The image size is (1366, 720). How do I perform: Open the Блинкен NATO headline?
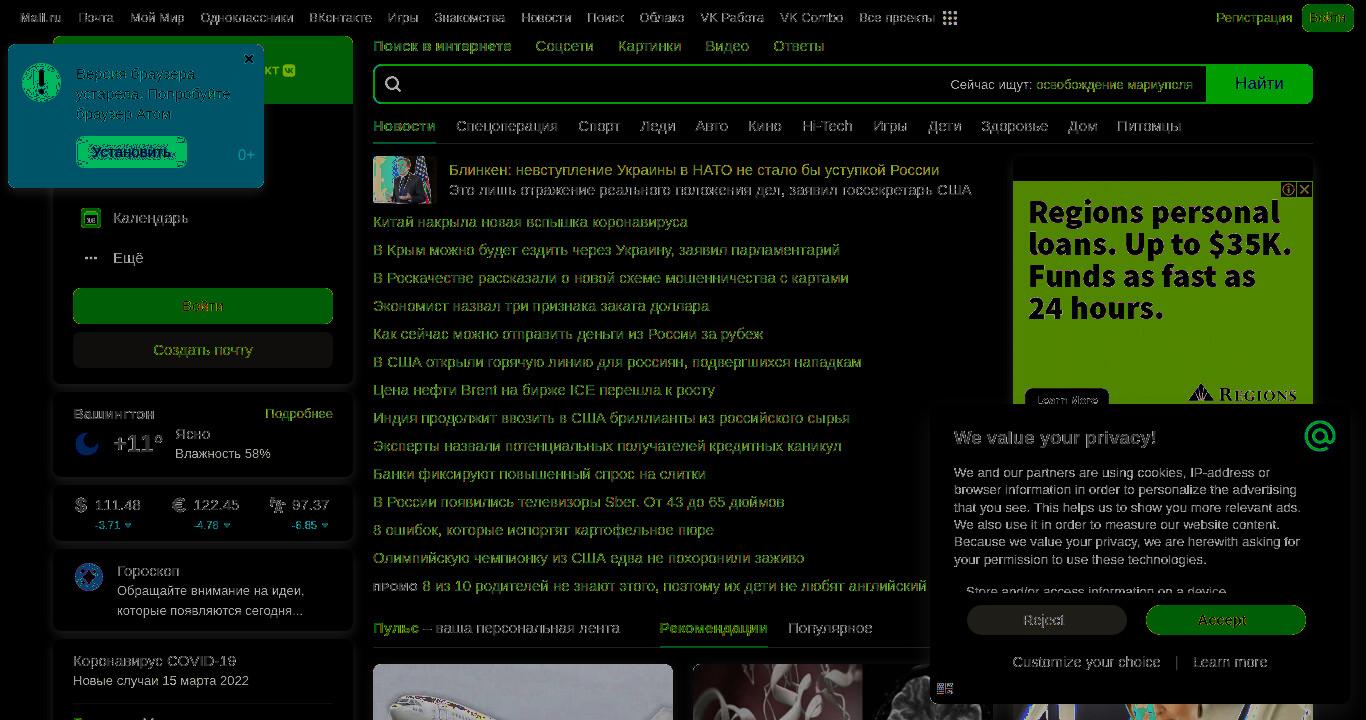[694, 170]
